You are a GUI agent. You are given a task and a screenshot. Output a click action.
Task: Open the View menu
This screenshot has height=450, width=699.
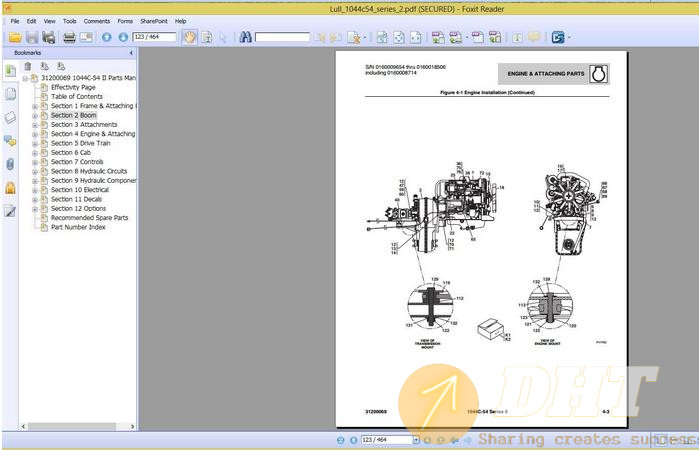click(49, 21)
